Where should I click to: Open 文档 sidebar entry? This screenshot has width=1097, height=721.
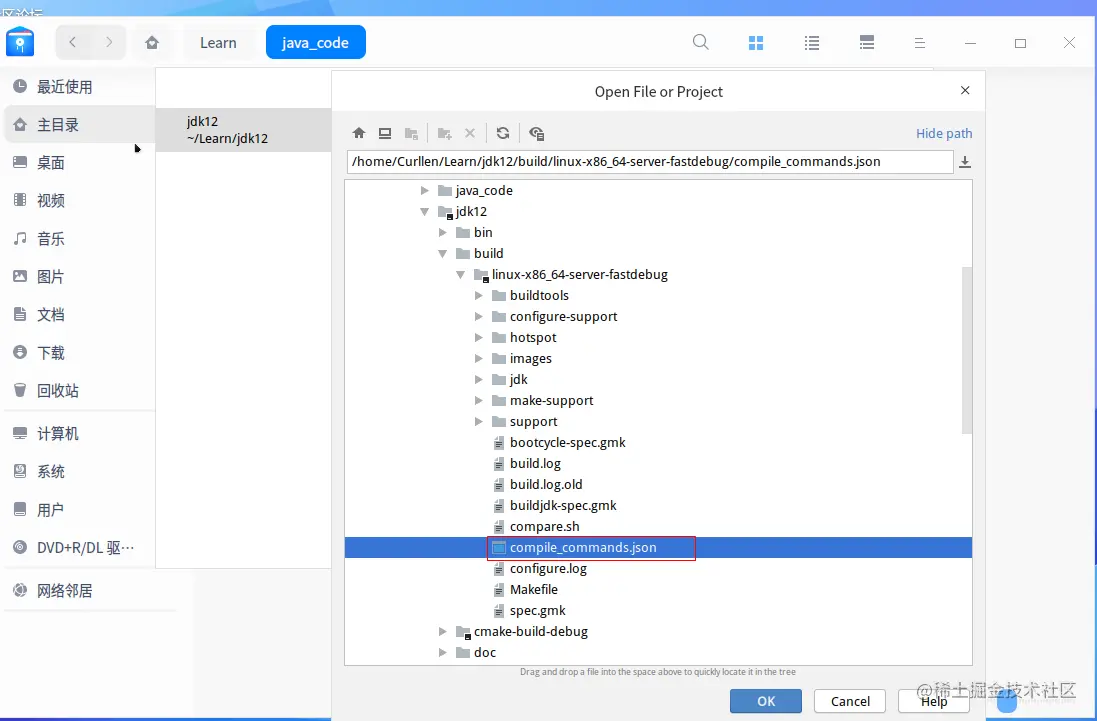pyautogui.click(x=78, y=314)
